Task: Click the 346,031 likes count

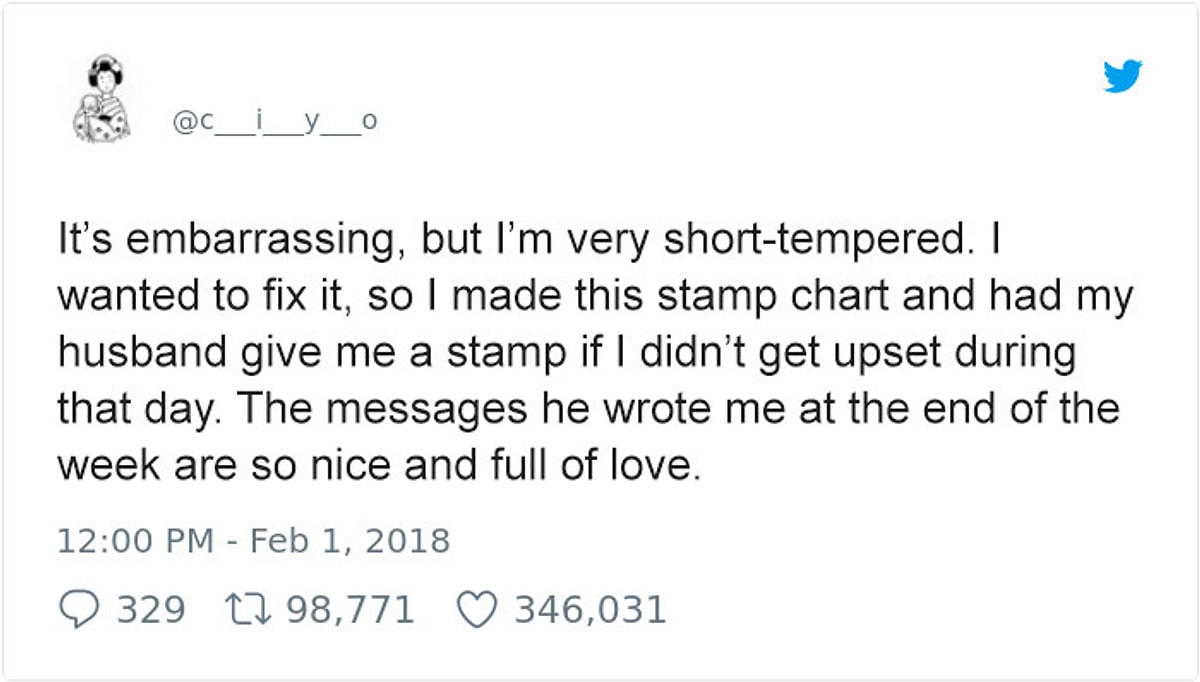Action: 590,609
